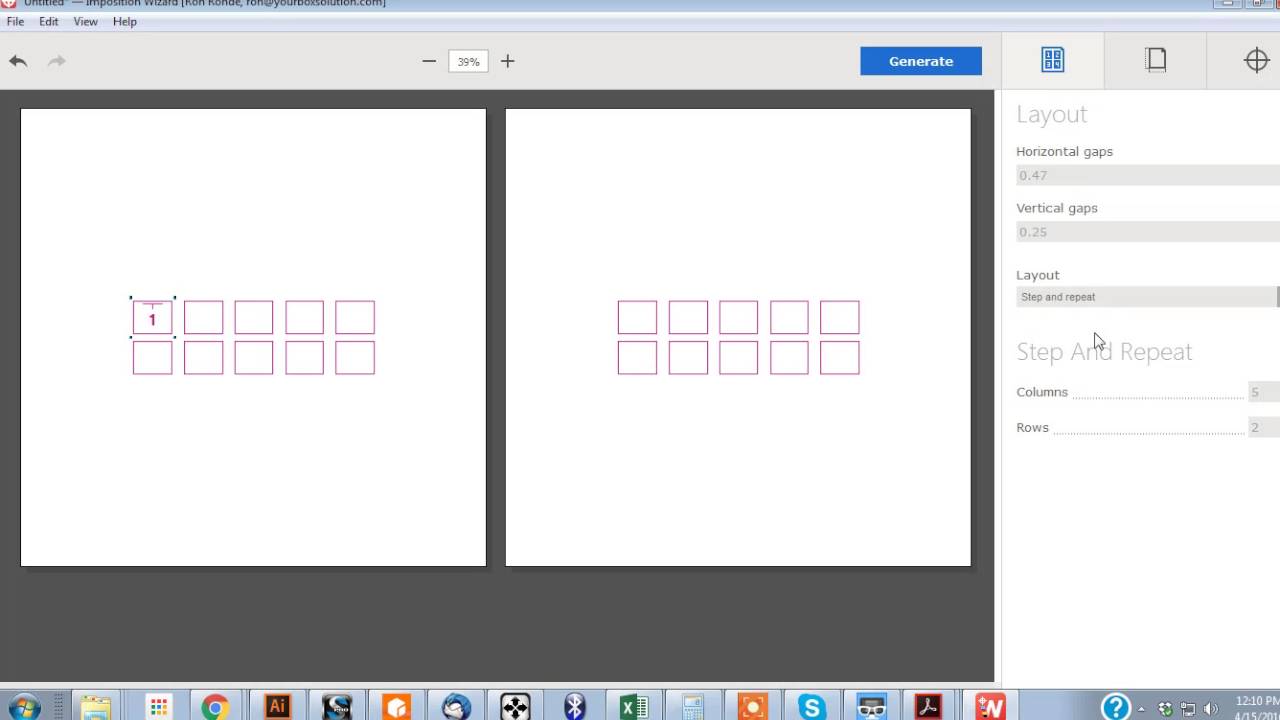Select cell number 1 on left sheet

(x=153, y=318)
